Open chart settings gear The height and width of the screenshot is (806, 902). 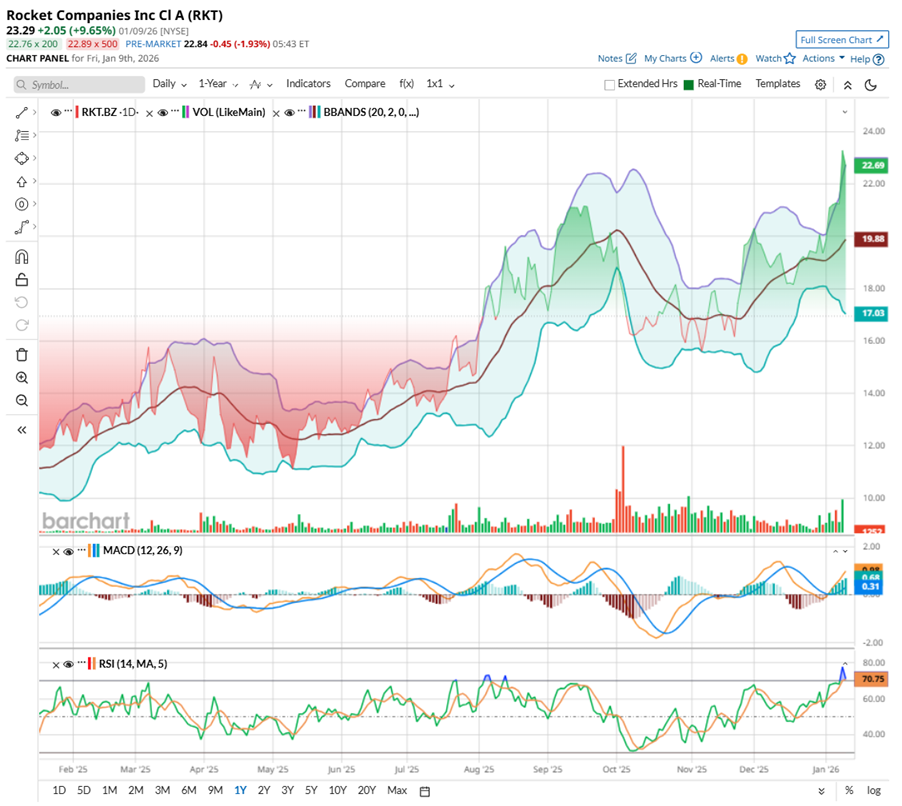pyautogui.click(x=820, y=85)
